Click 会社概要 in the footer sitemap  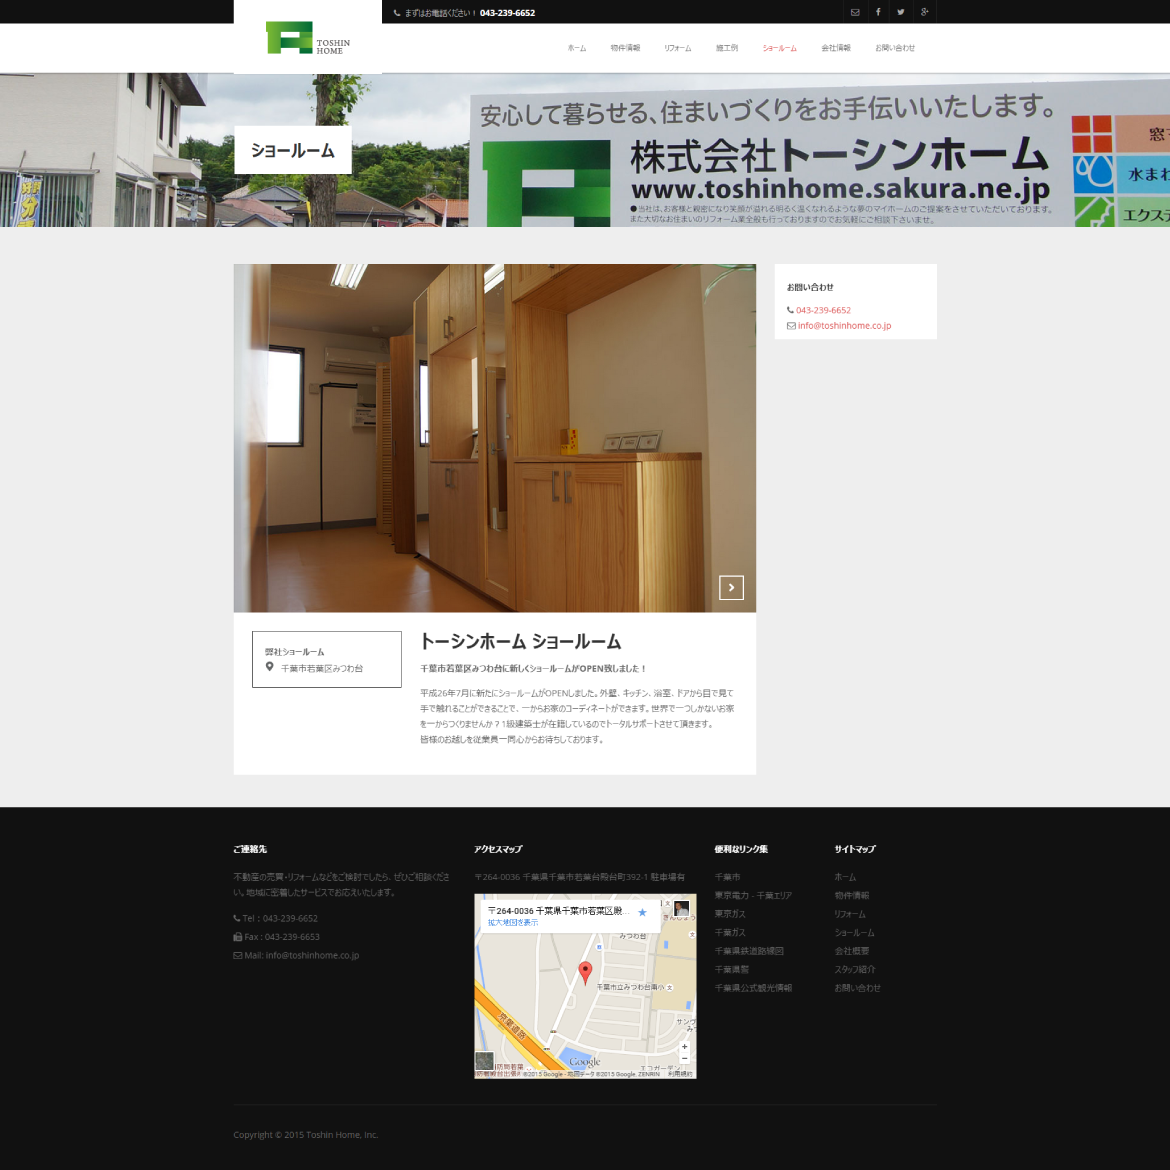click(852, 951)
